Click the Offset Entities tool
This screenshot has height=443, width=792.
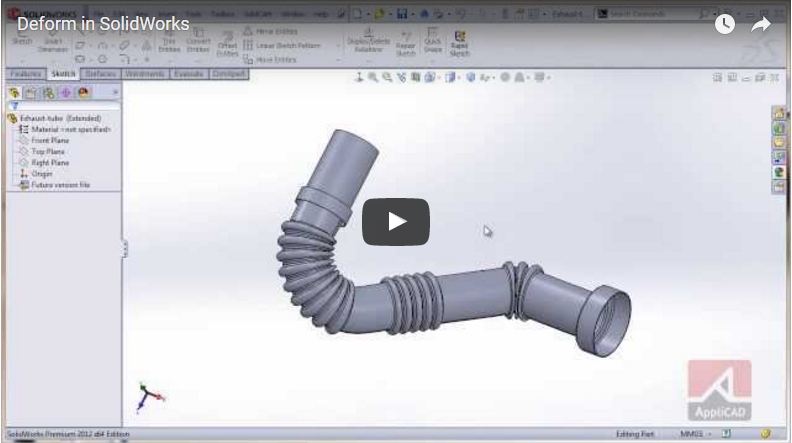point(227,44)
